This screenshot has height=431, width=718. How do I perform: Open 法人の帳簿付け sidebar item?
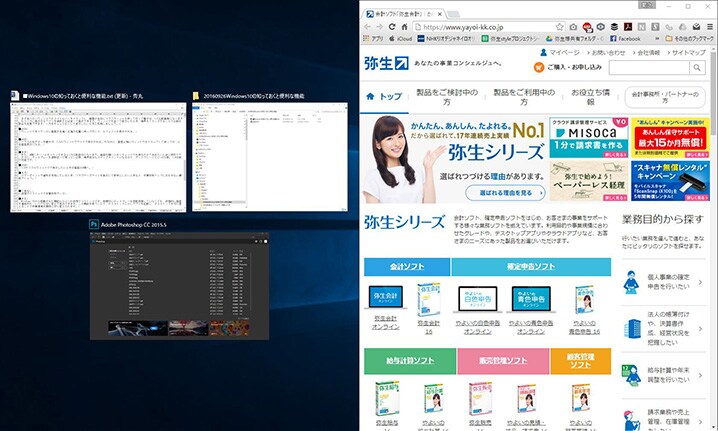pyautogui.click(x=663, y=328)
